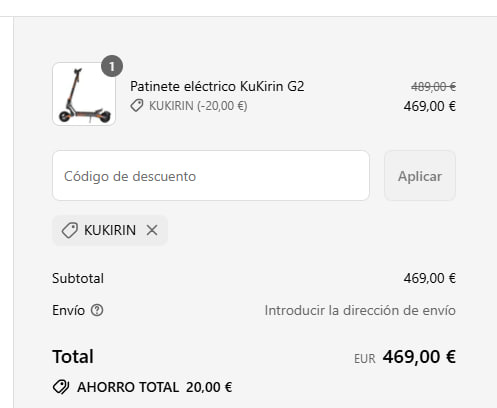Click the tag icon beside KUKIRIN (-20,00 €)
Viewport: 497px width, 408px height.
pos(137,106)
